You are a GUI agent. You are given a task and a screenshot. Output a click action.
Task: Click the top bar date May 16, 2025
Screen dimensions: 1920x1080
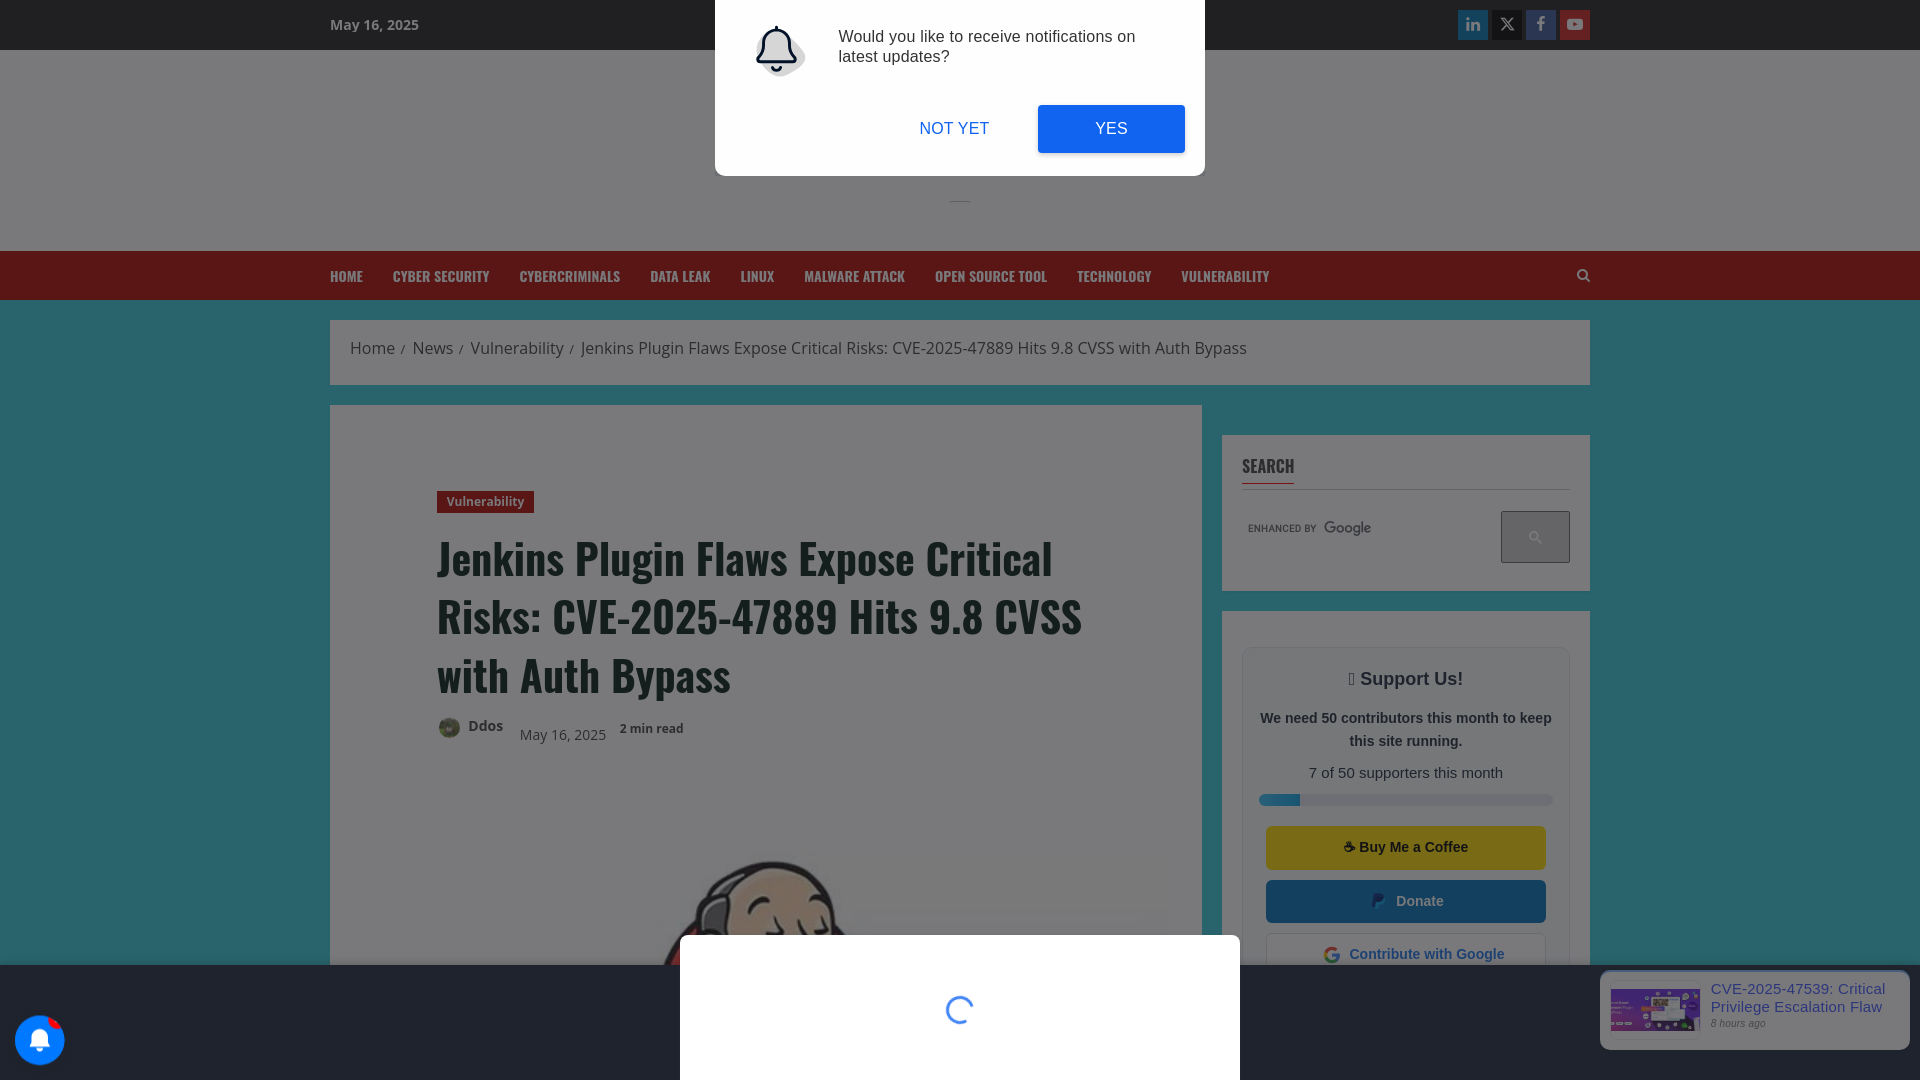(374, 25)
